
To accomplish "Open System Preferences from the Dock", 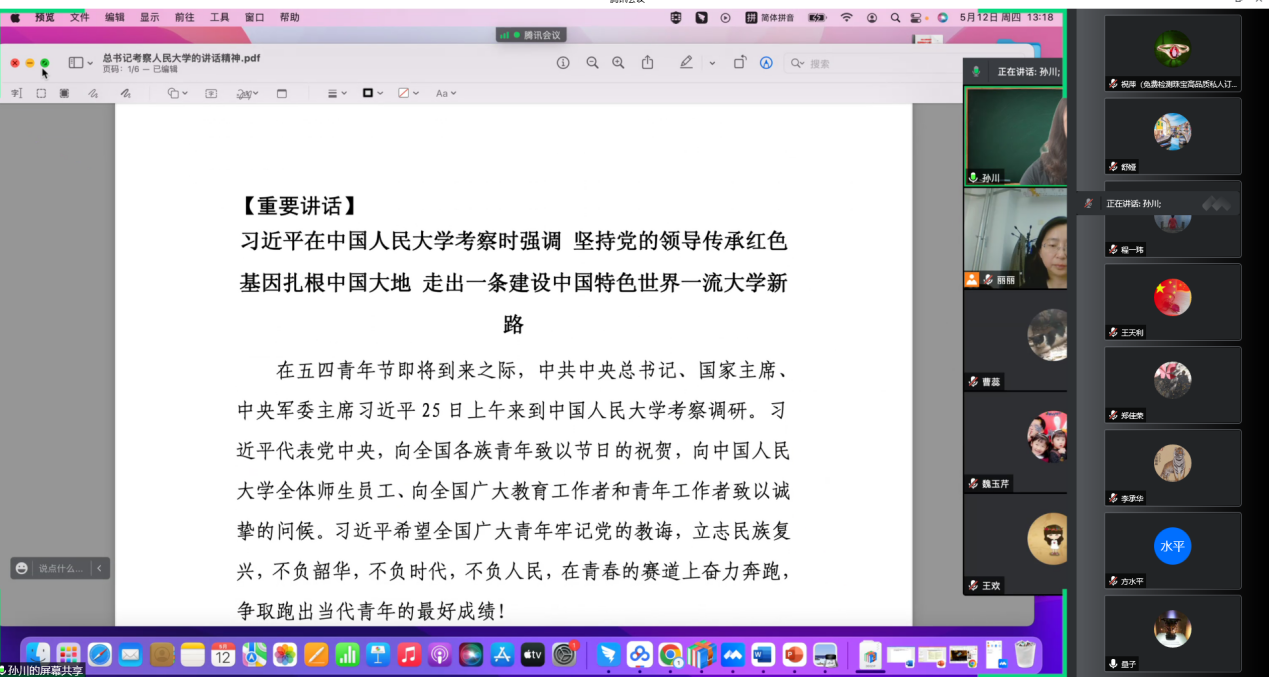I will pos(565,654).
